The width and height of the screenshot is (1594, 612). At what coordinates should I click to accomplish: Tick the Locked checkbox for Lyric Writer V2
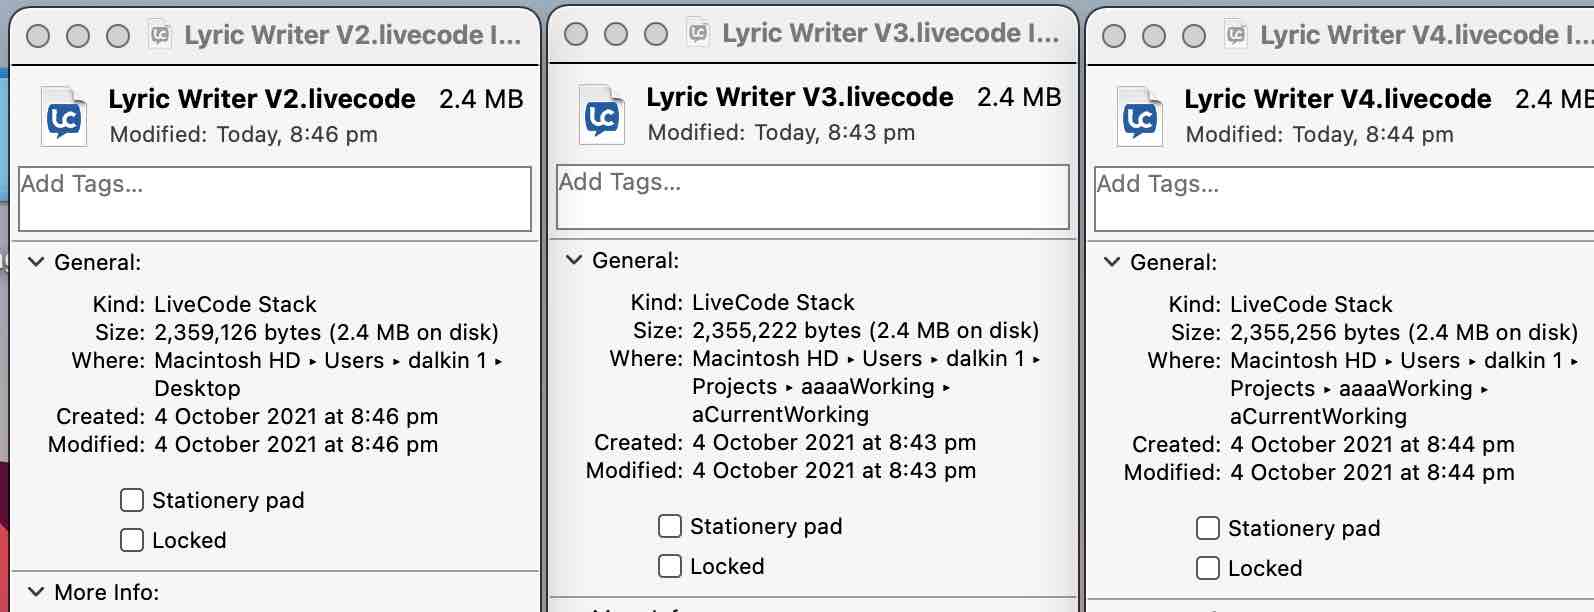tap(132, 540)
